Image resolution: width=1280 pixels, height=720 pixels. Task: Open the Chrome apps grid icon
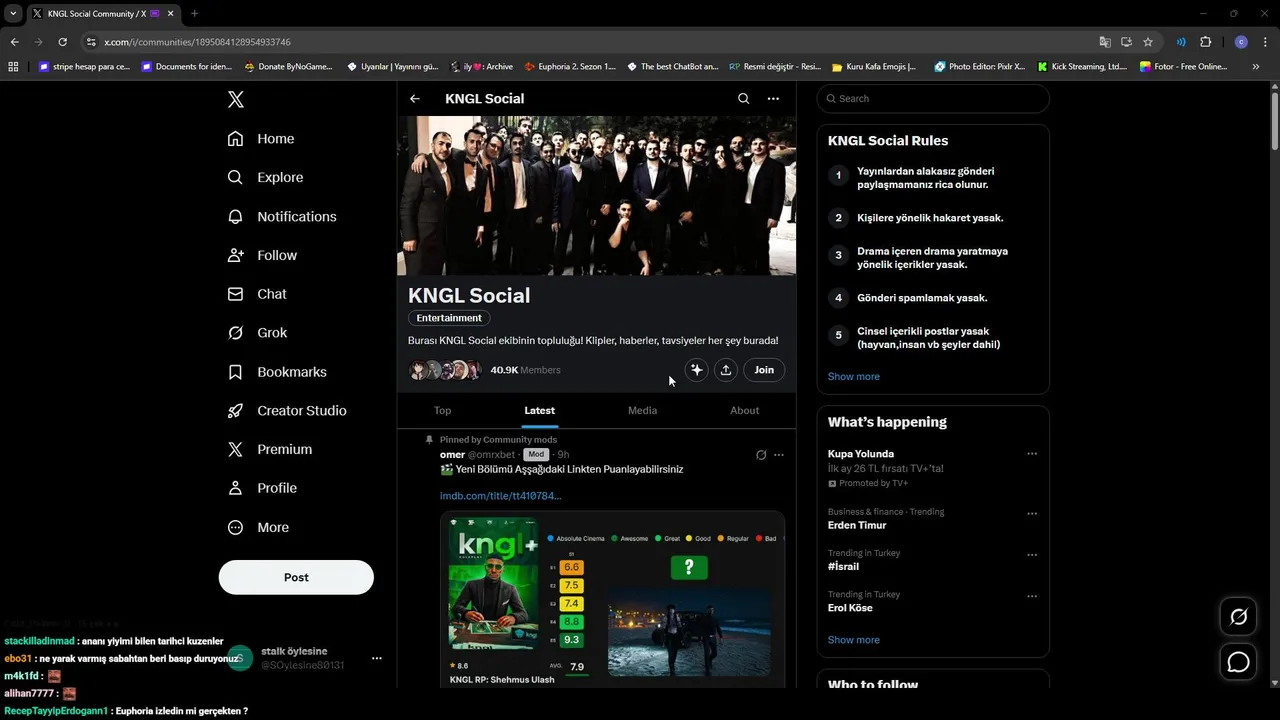(x=13, y=67)
